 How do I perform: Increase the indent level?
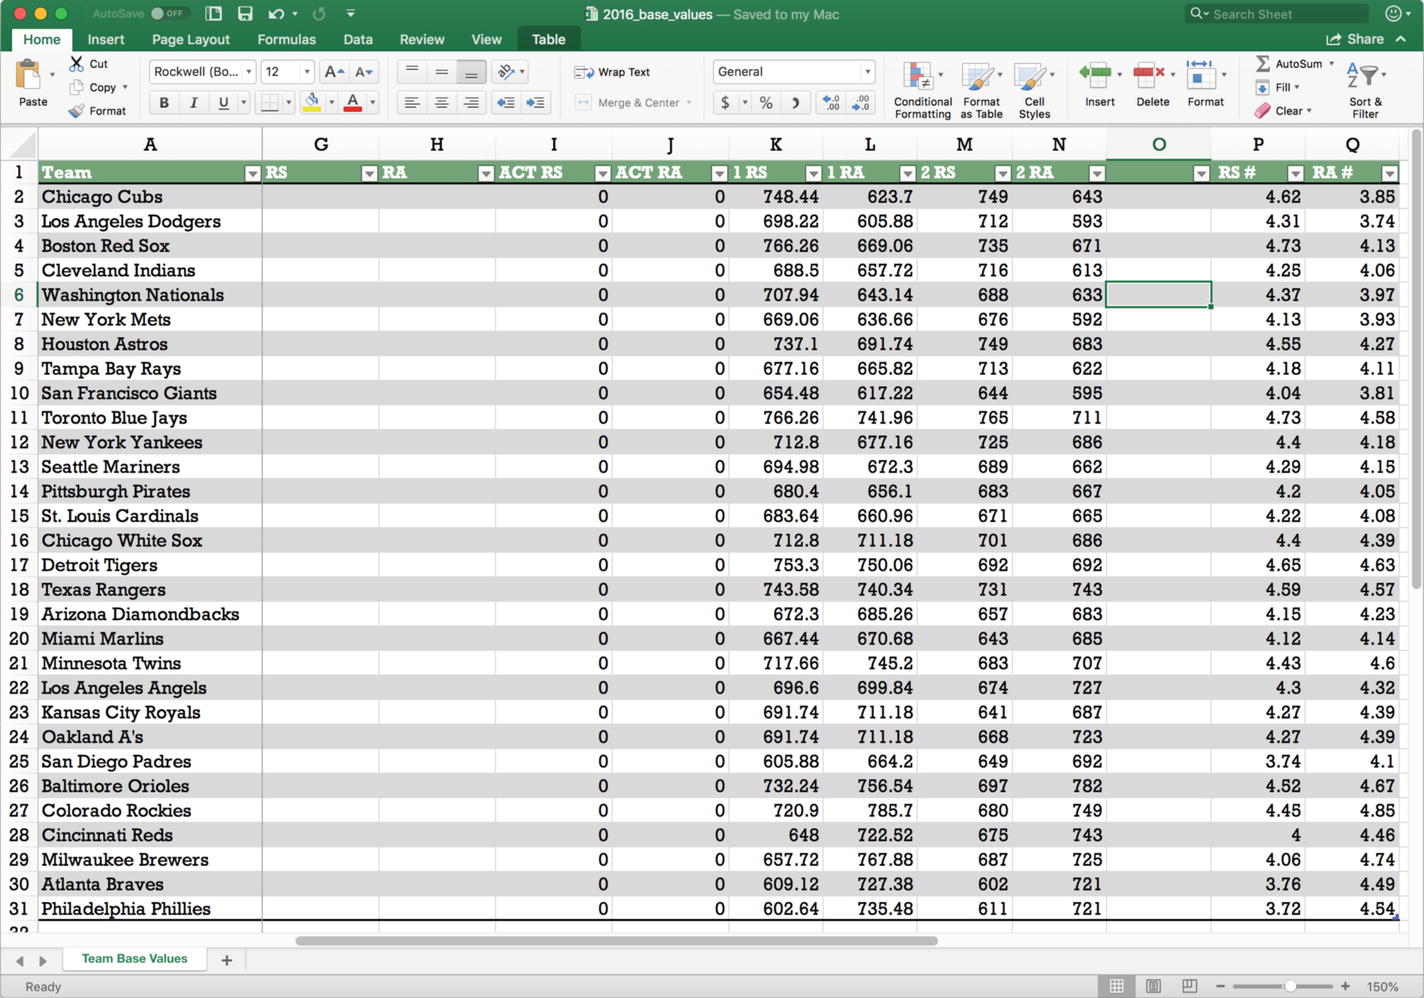pos(536,102)
